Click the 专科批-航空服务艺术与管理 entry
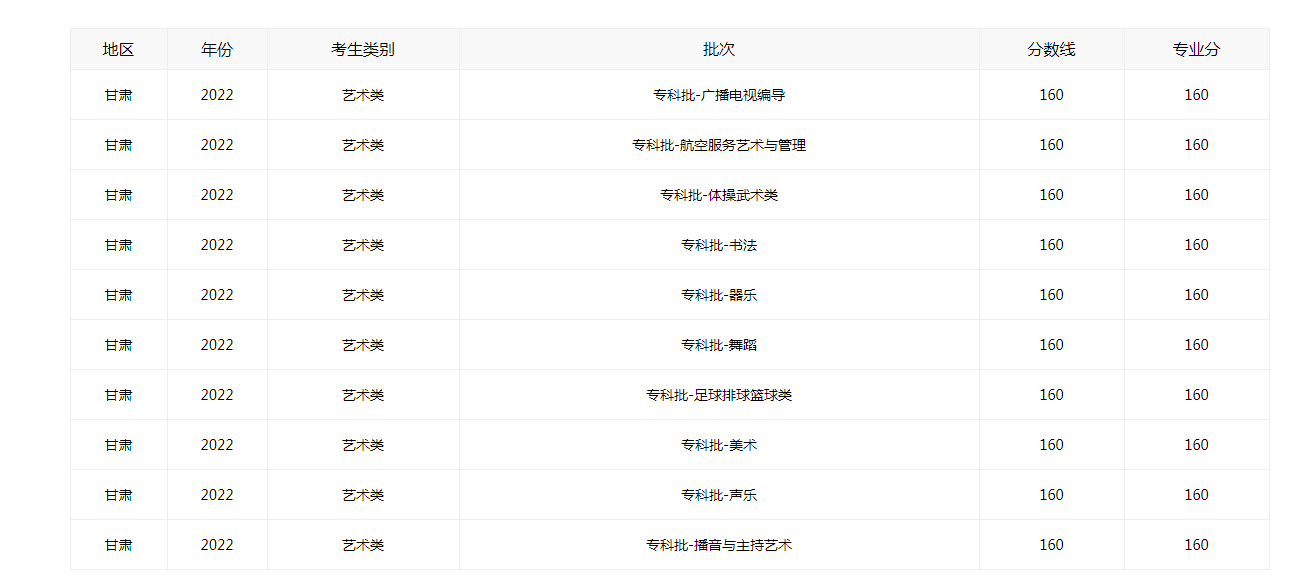The image size is (1305, 587). [x=719, y=145]
